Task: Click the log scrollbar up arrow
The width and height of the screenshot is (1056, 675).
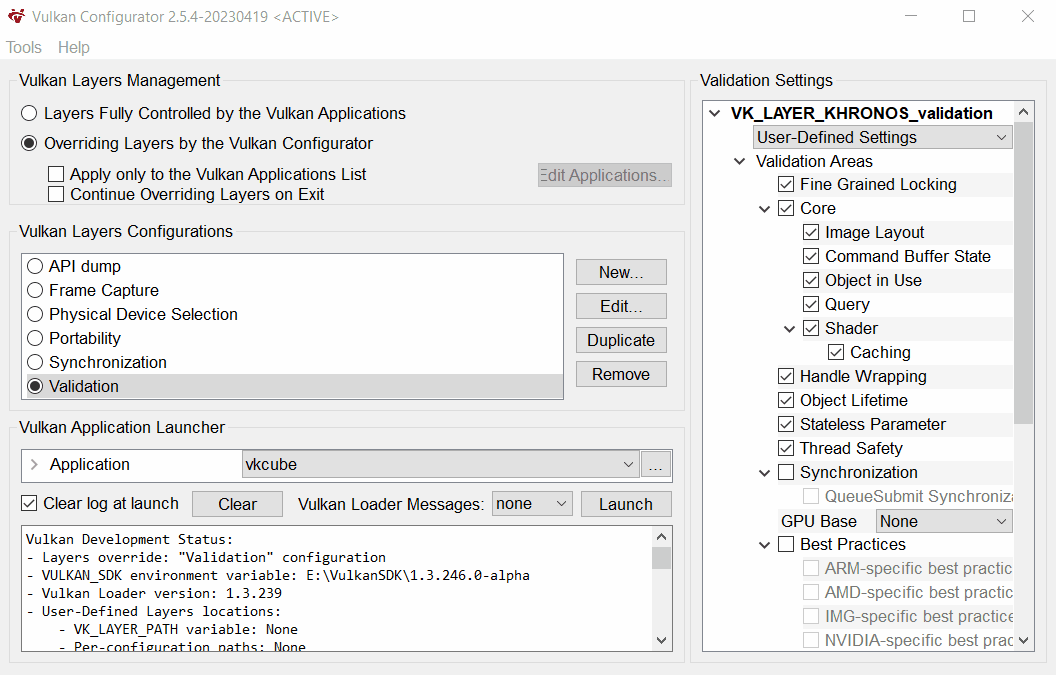Action: [661, 537]
